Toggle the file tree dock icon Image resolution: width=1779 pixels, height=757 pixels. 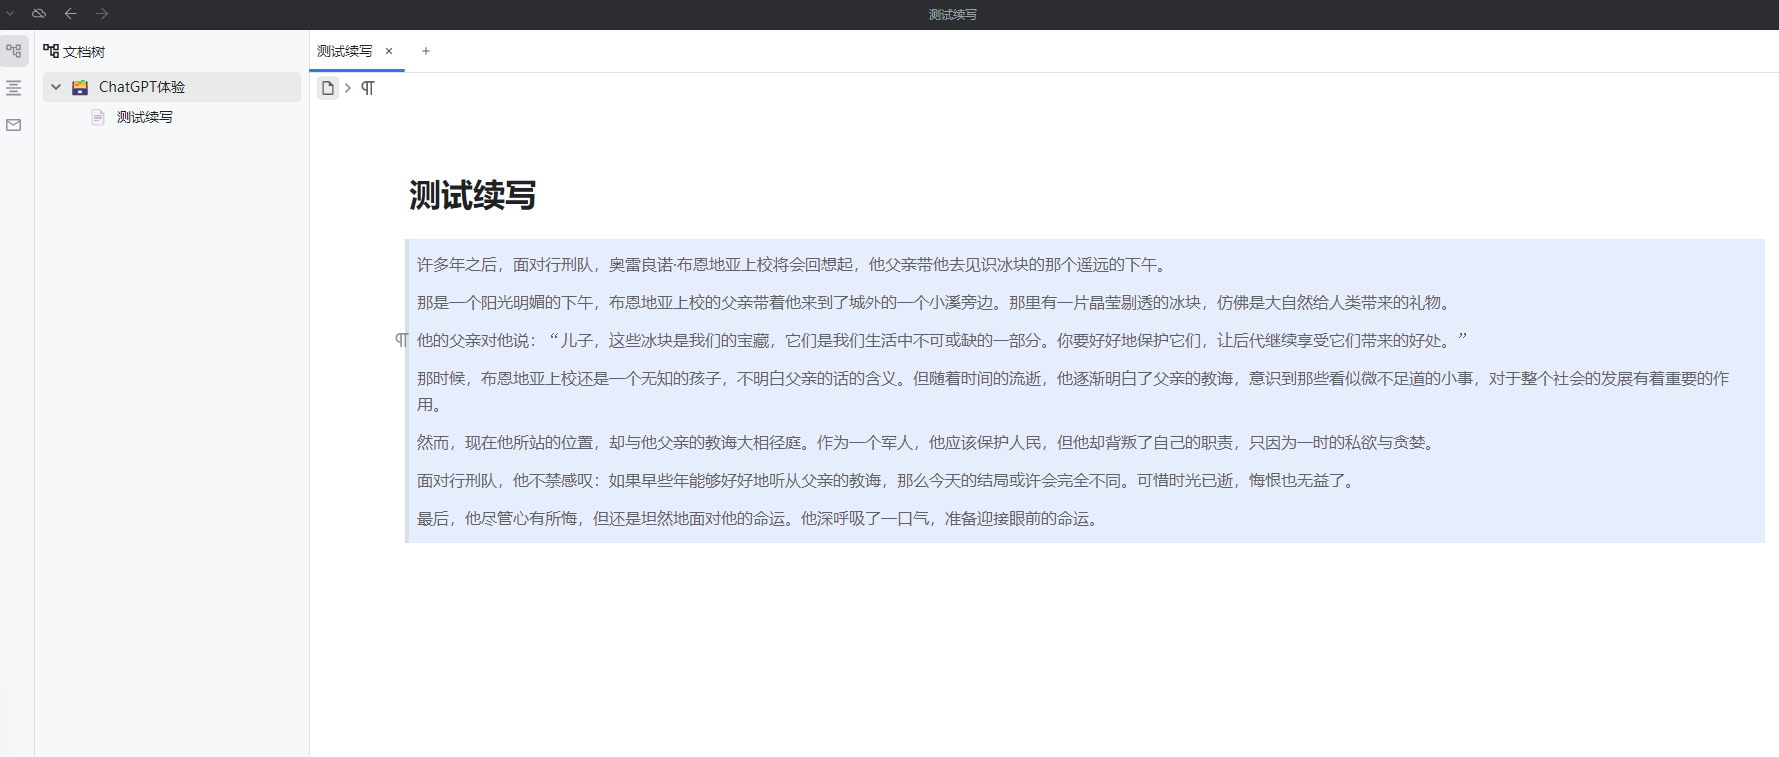14,51
